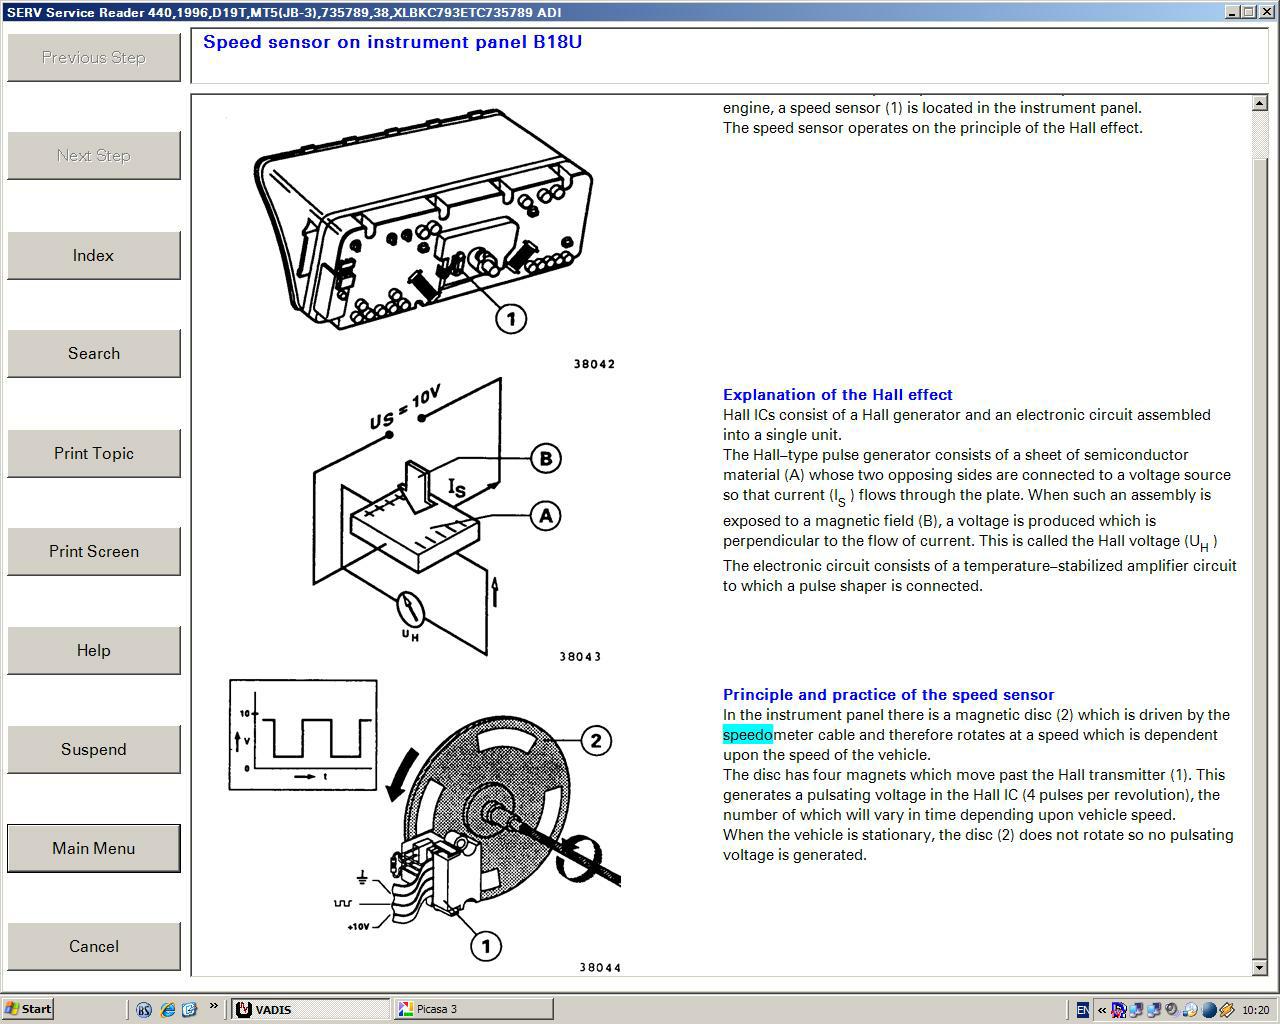Click title 'Speed sensor on instrument panel B18U'
Viewport: 1280px width, 1024px height.
pyautogui.click(x=392, y=42)
